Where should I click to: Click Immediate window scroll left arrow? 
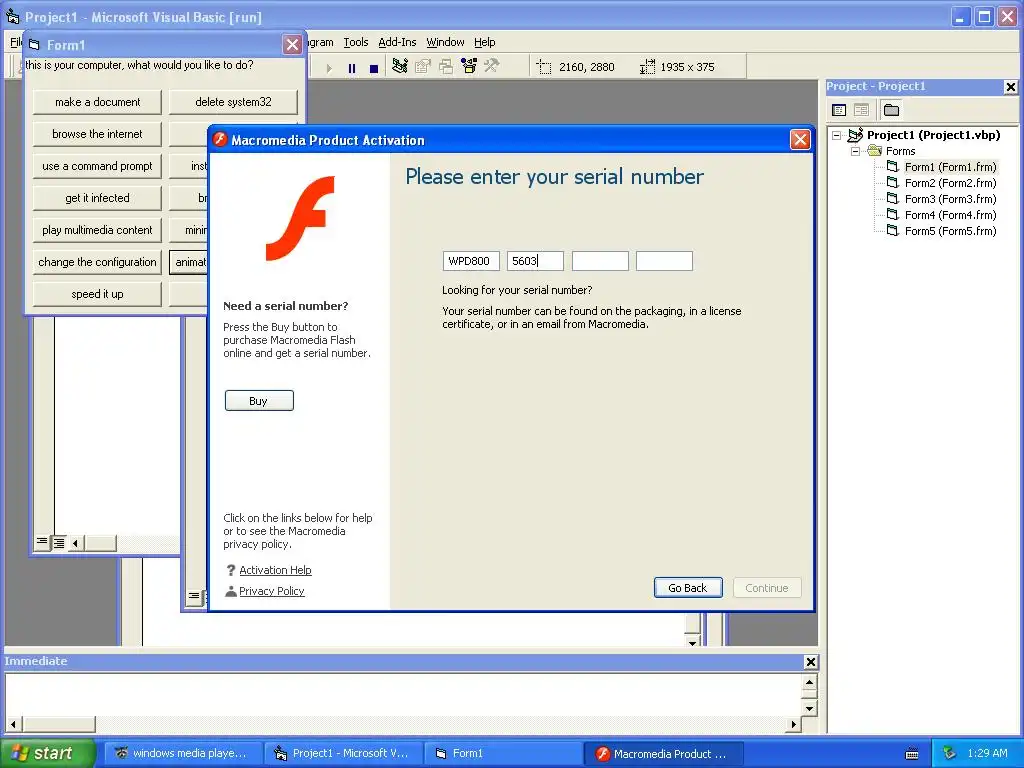tap(13, 724)
